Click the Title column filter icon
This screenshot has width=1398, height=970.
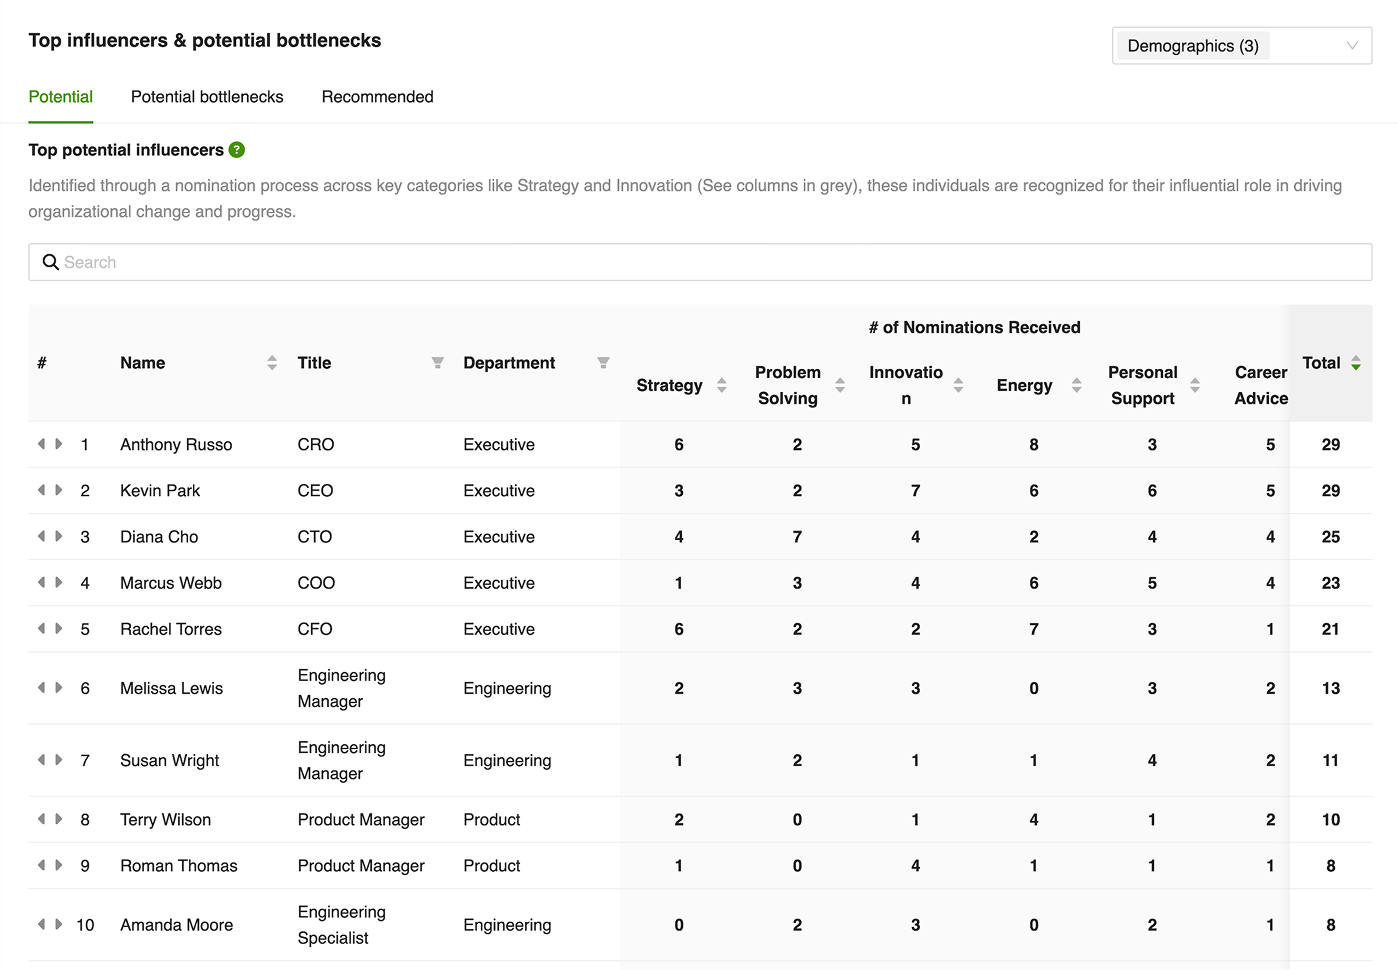[x=437, y=363]
